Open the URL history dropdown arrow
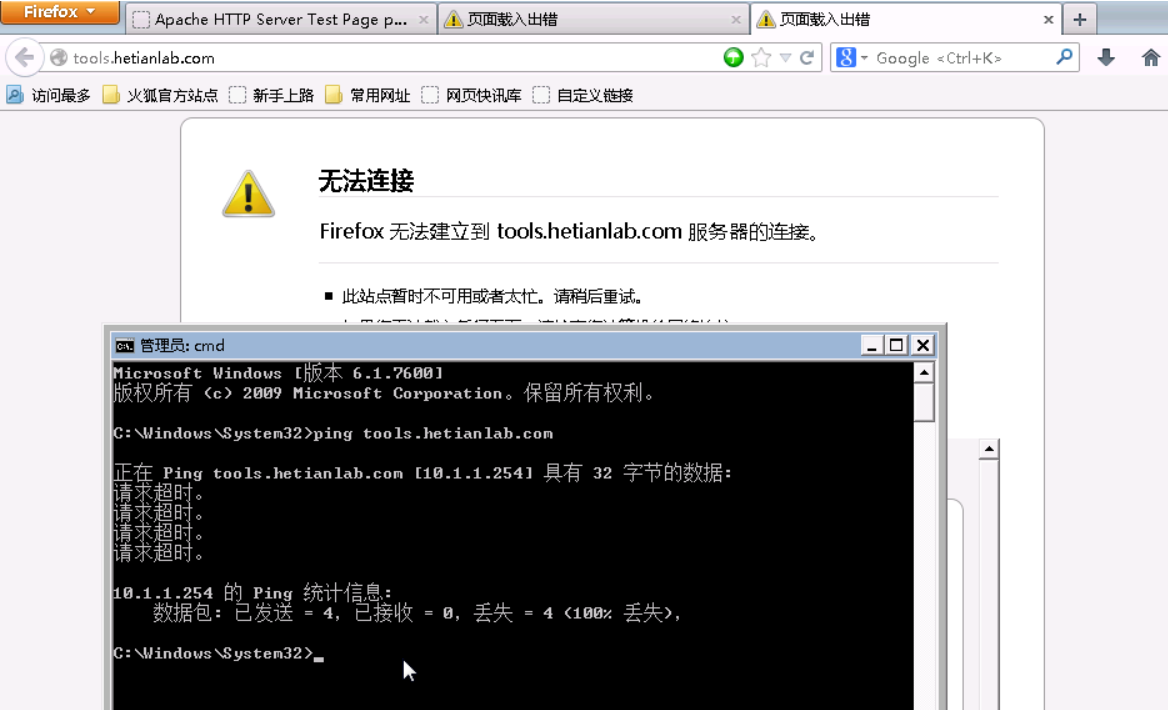1168x710 pixels. [x=785, y=57]
